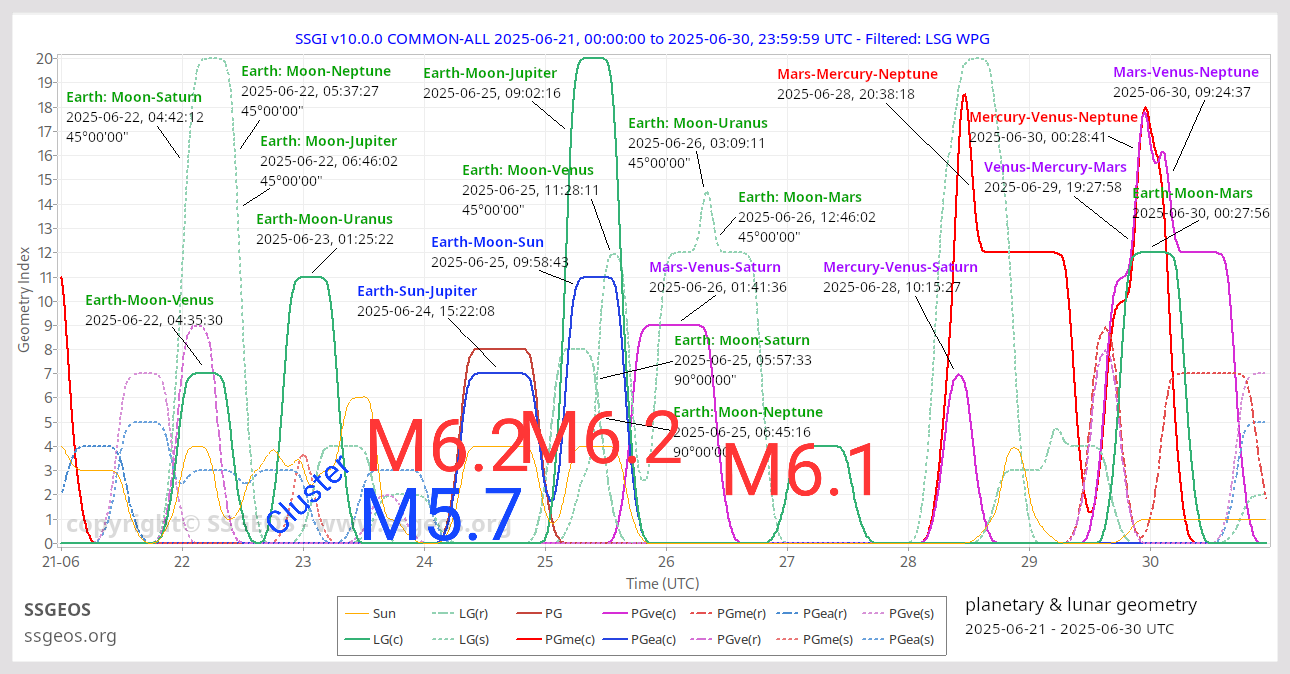Click the blue Cluster text label
The width and height of the screenshot is (1290, 674).
point(309,494)
